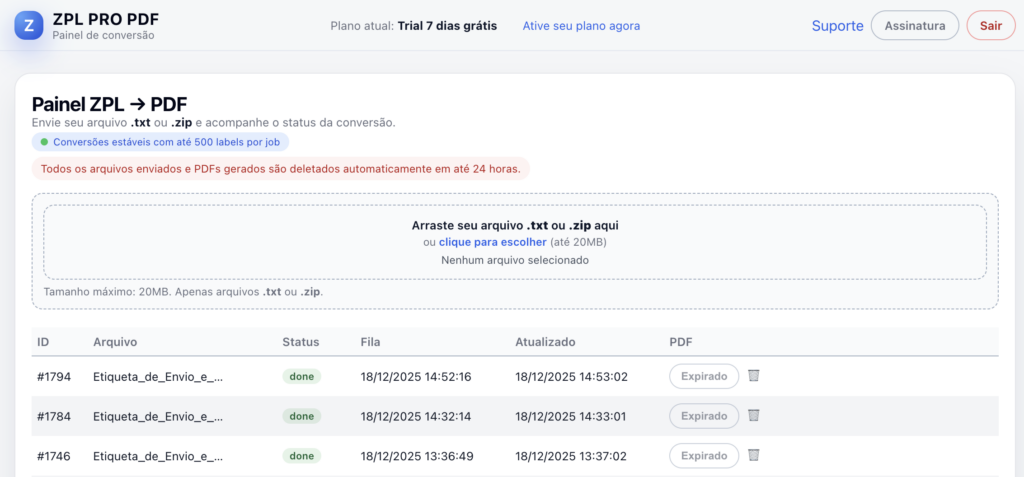
Task: Follow the 'Ative seu plano agora' link
Action: coord(581,26)
